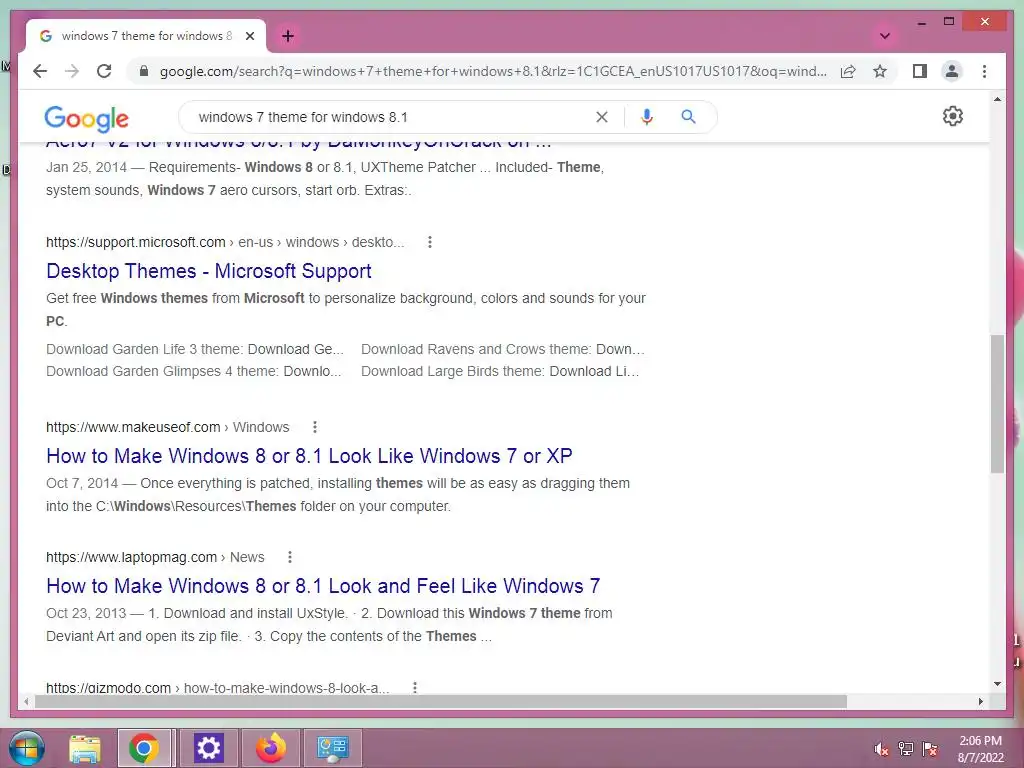Click the forward navigation arrow
This screenshot has width=1024, height=768.
pos(72,71)
